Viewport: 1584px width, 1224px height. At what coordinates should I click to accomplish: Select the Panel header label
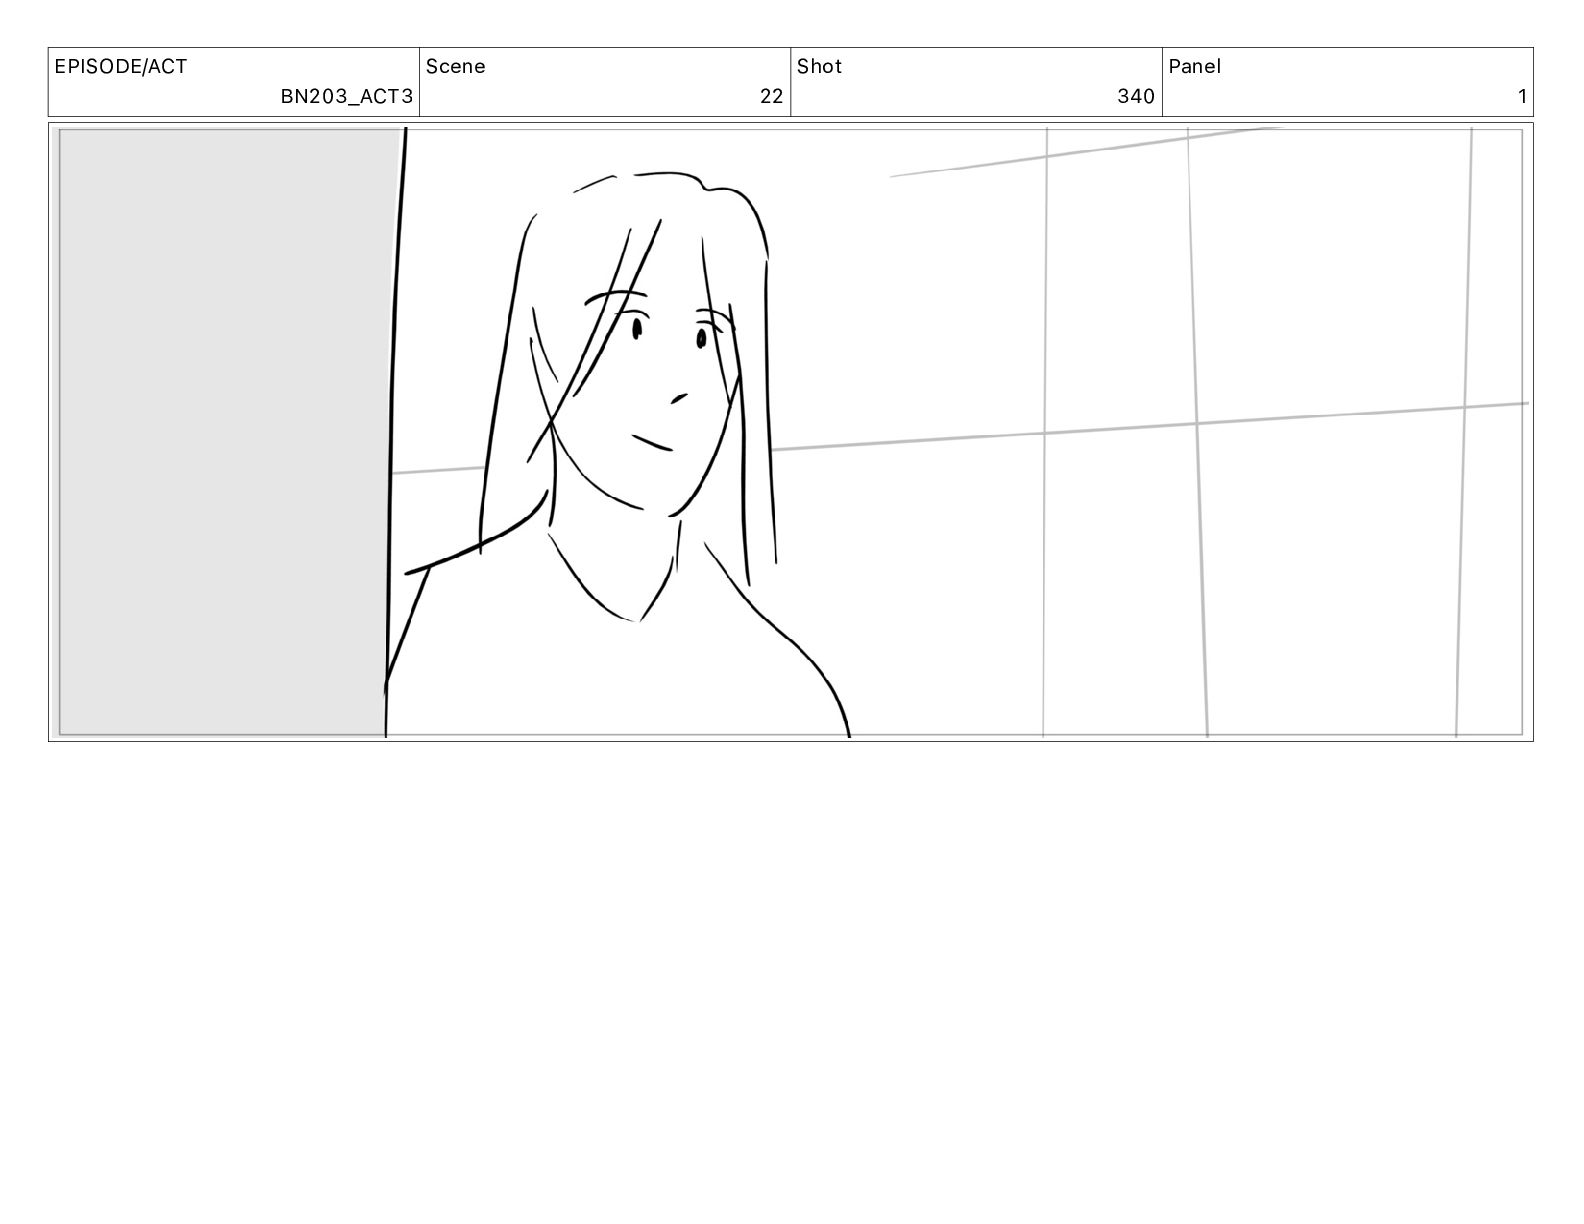click(x=1194, y=67)
